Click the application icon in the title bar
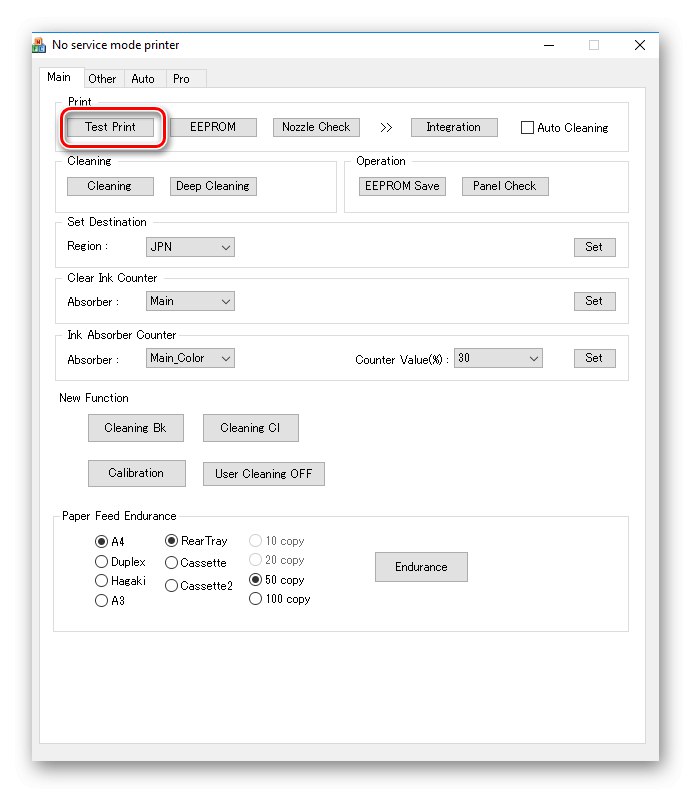This screenshot has width=691, height=793. [x=39, y=45]
